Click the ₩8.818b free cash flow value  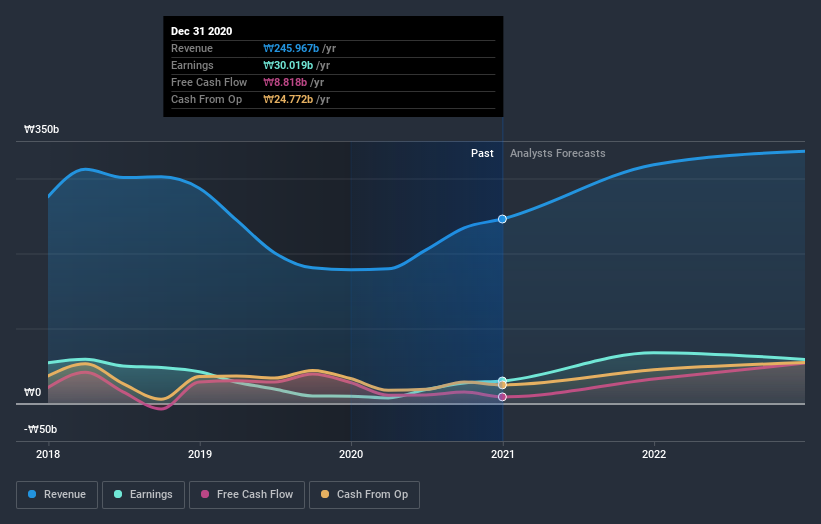coord(285,82)
